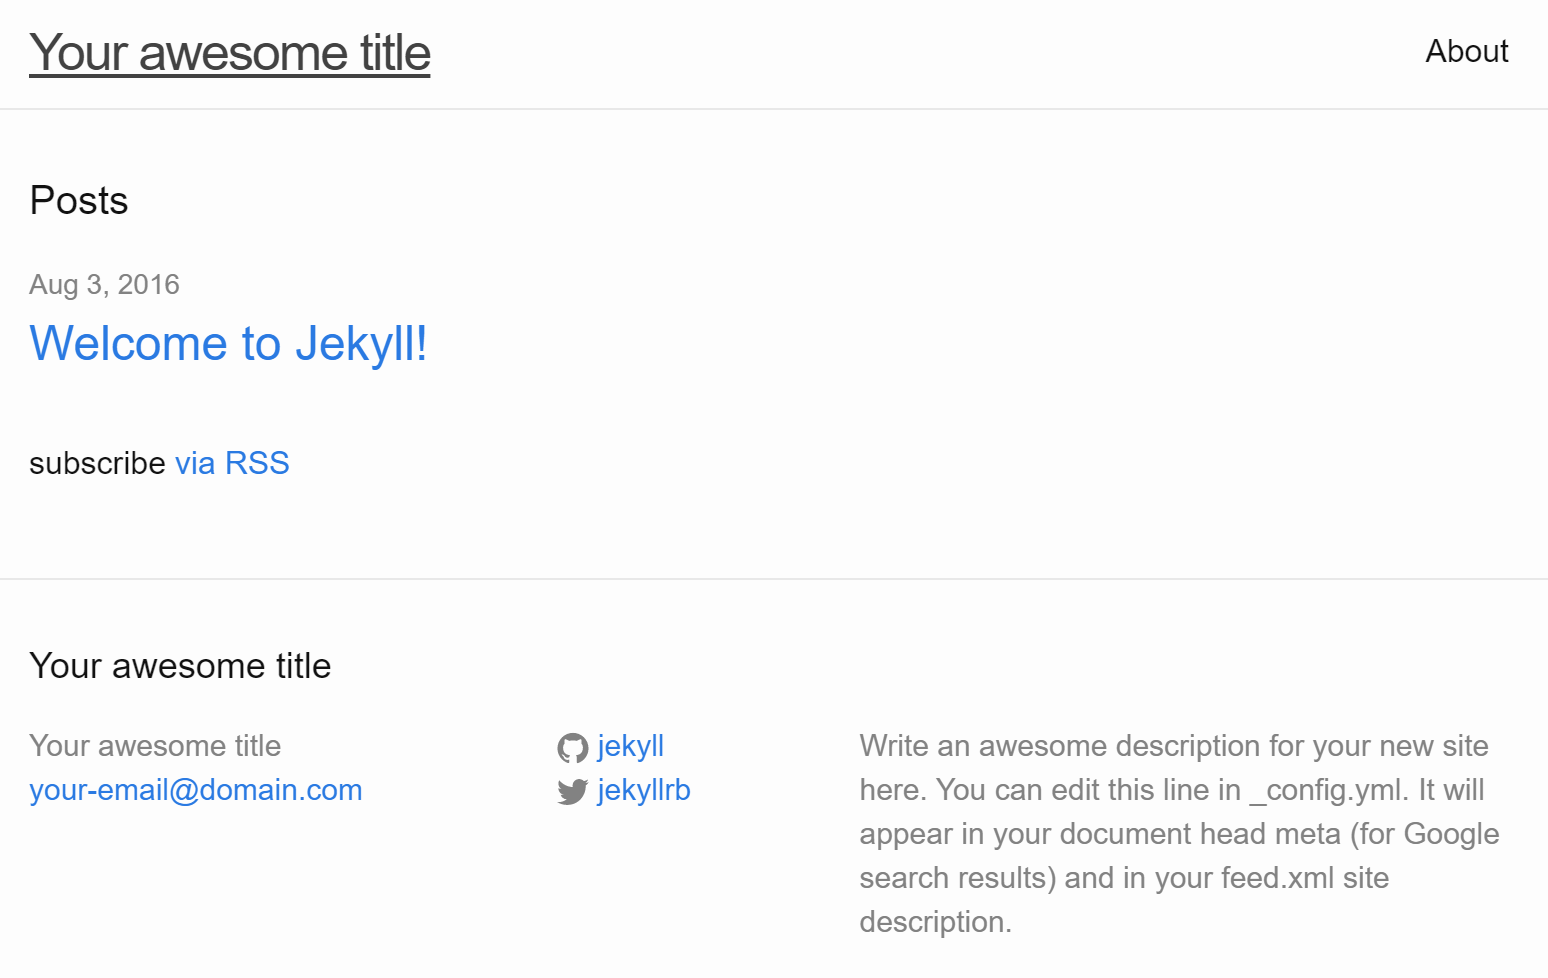Click the your-email@domain.com address
The height and width of the screenshot is (978, 1548).
click(x=196, y=790)
